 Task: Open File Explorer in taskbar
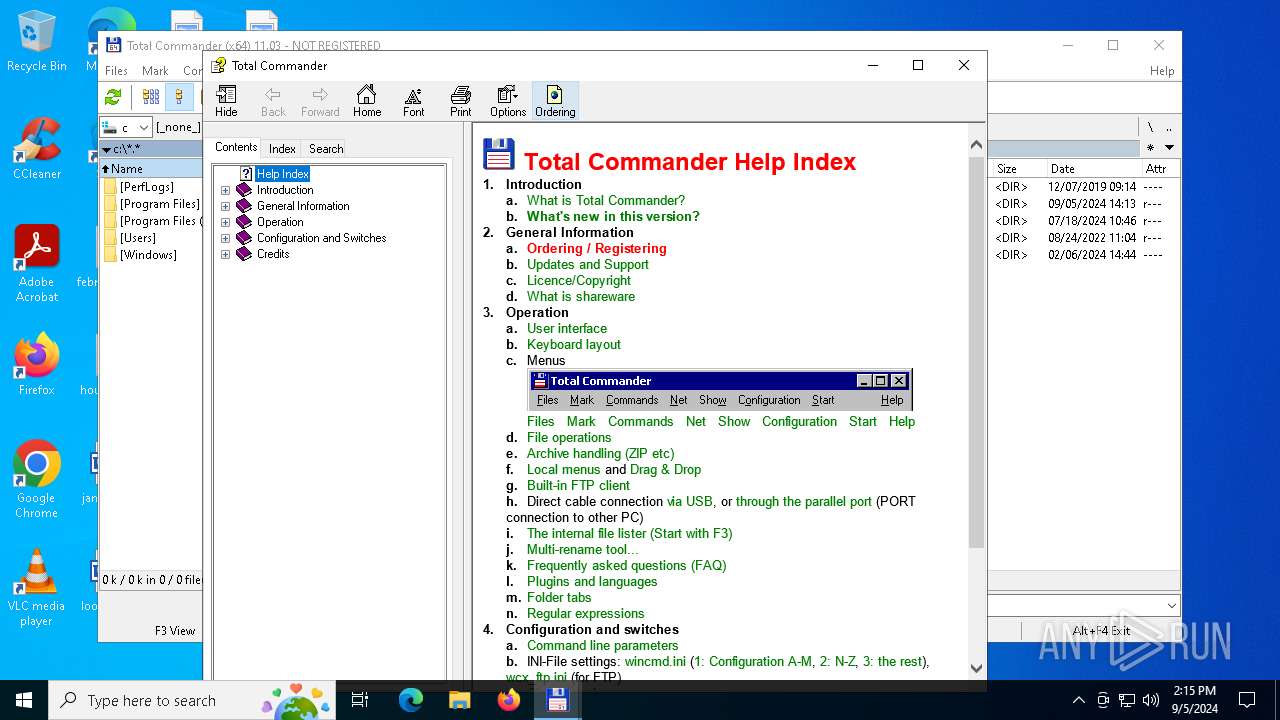[x=459, y=700]
